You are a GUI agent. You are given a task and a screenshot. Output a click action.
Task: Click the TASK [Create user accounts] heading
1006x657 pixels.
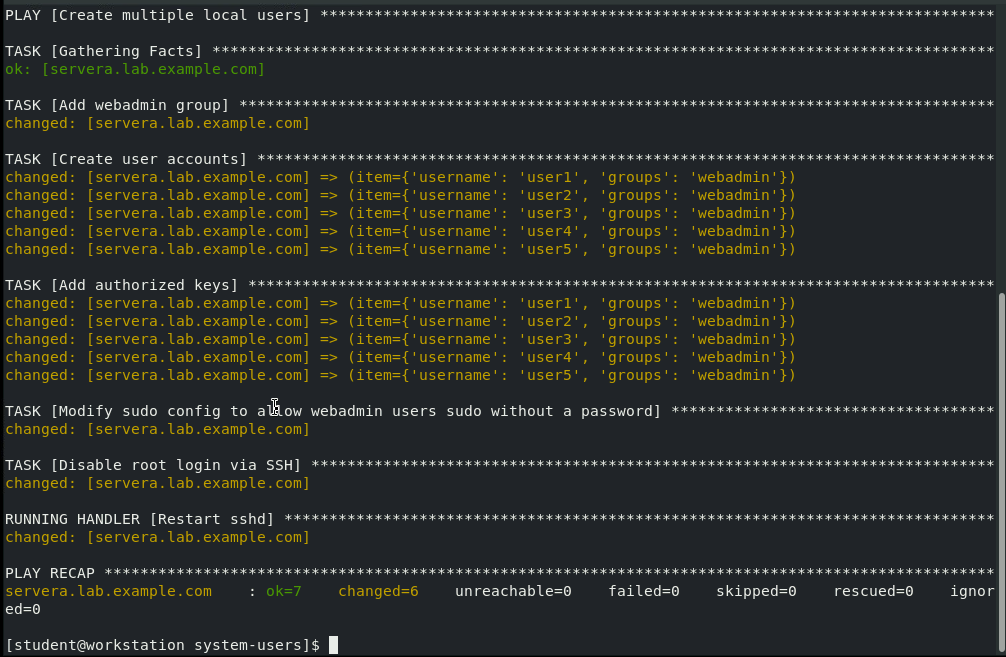[x=126, y=159]
